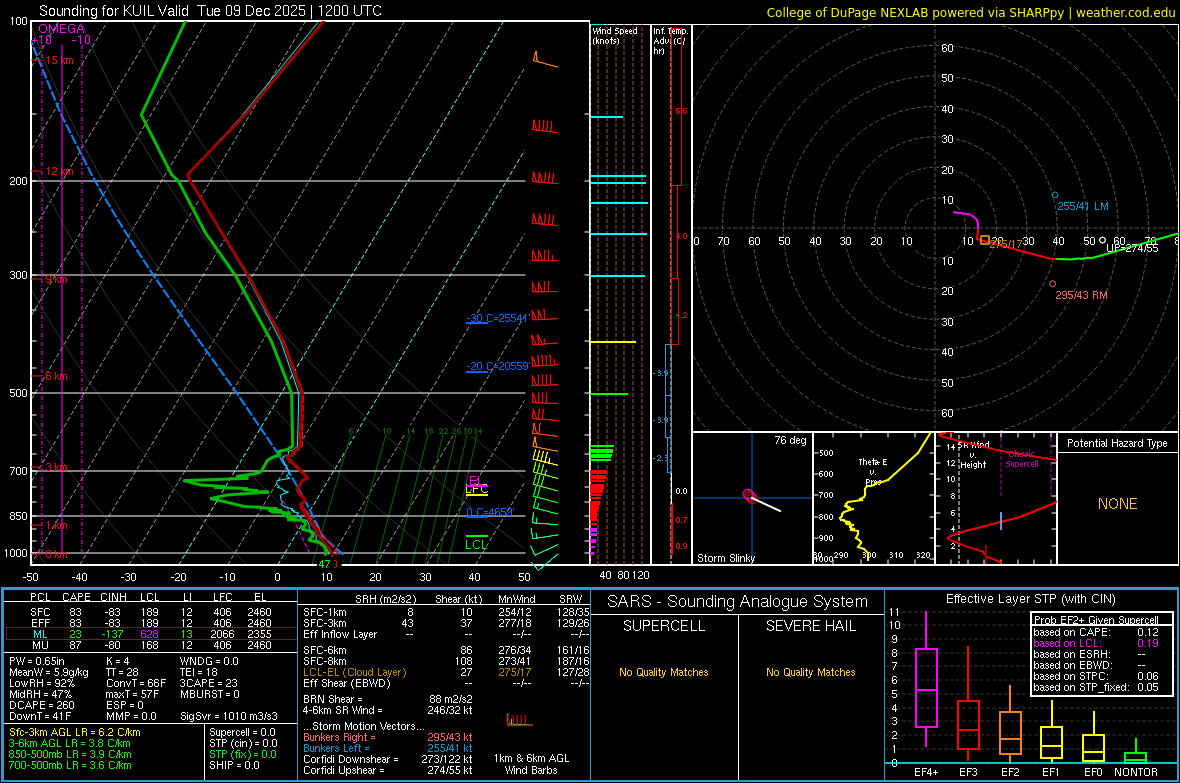
Task: Select the highlighted ML parcel row
Action: click(x=150, y=634)
